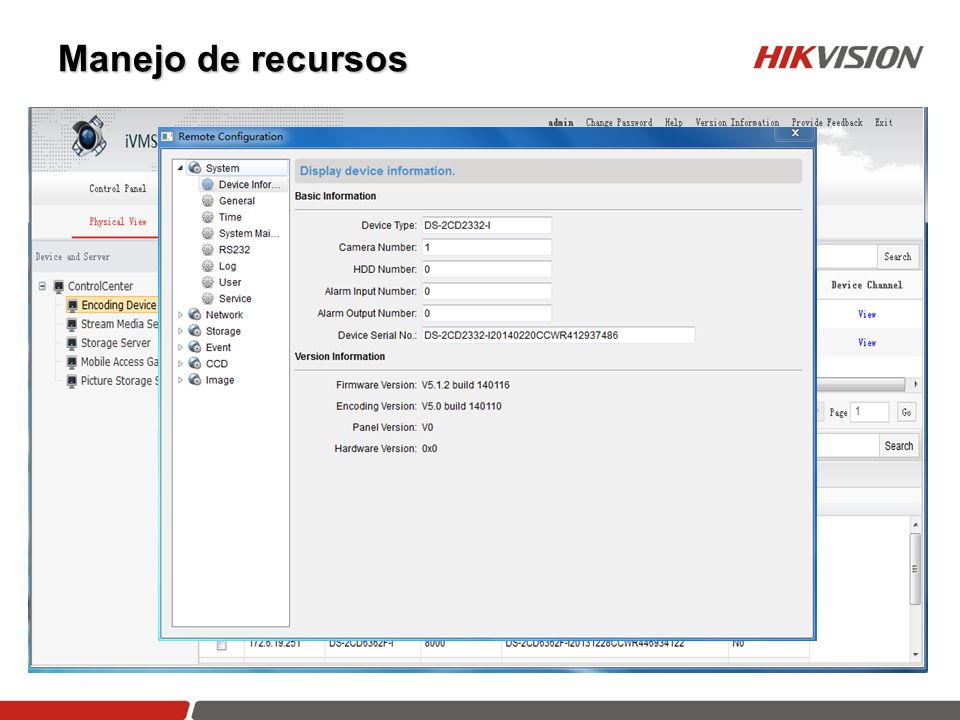Open the Help menu item
Screen dimensions: 960x720
pos(673,122)
